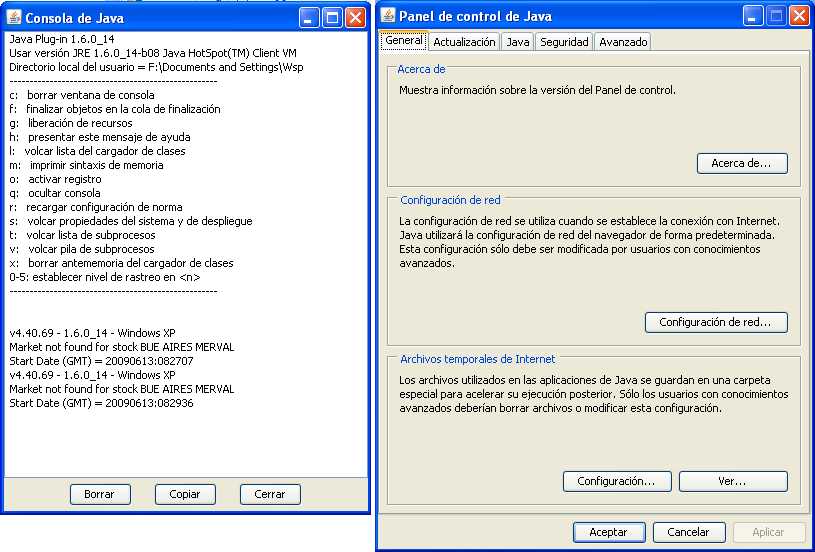
Task: Select the General tab
Action: [x=404, y=41]
